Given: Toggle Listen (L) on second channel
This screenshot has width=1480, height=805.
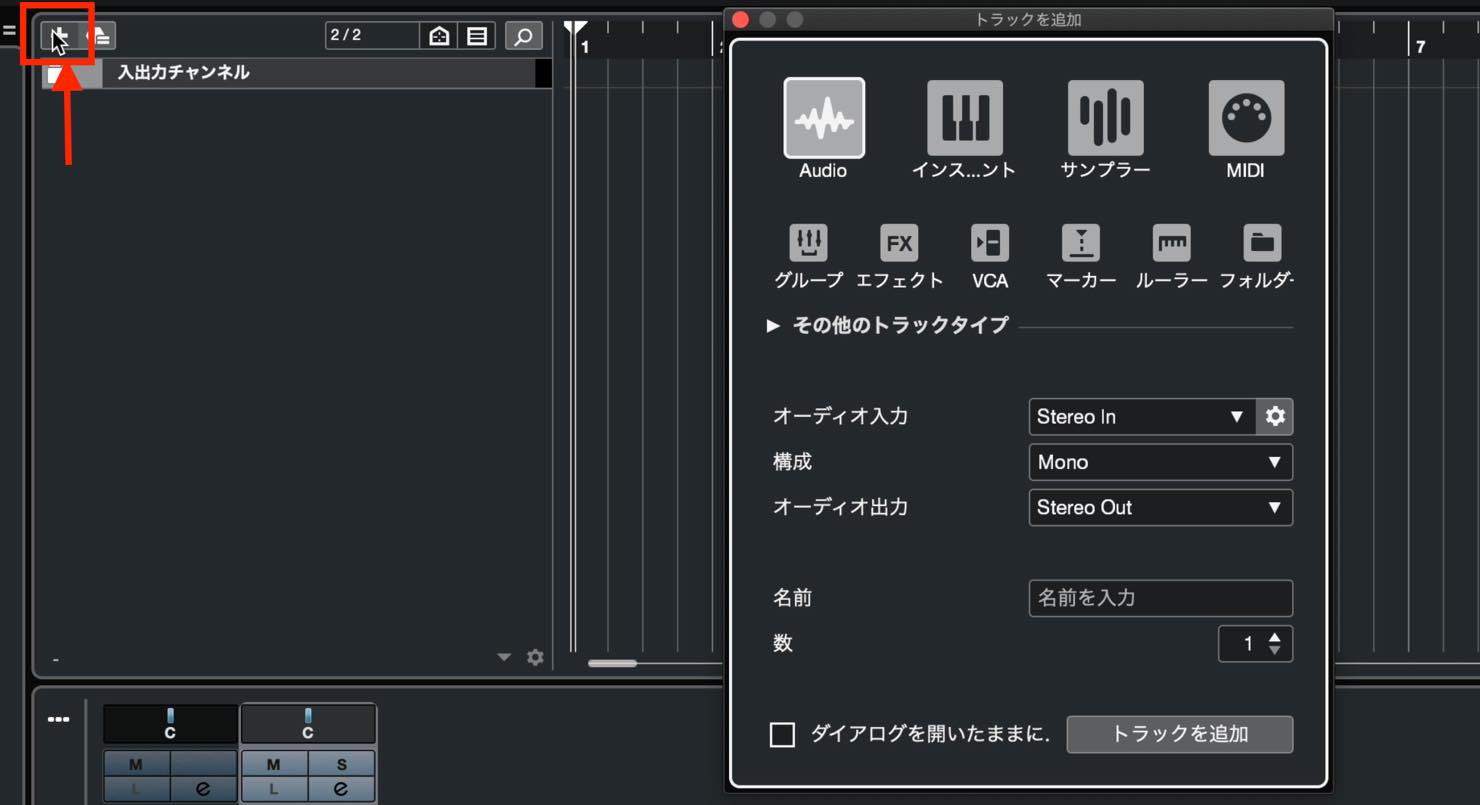Looking at the screenshot, I should click(x=274, y=789).
